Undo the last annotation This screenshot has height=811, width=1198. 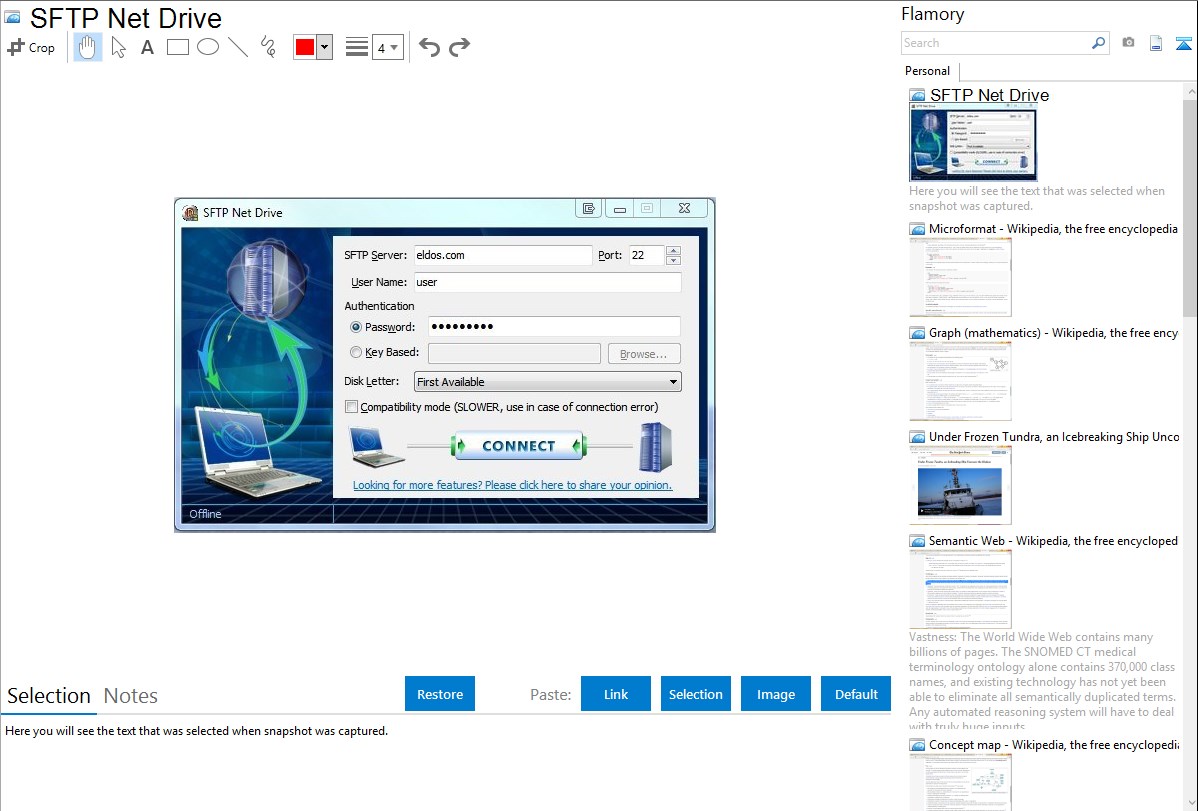tap(429, 47)
